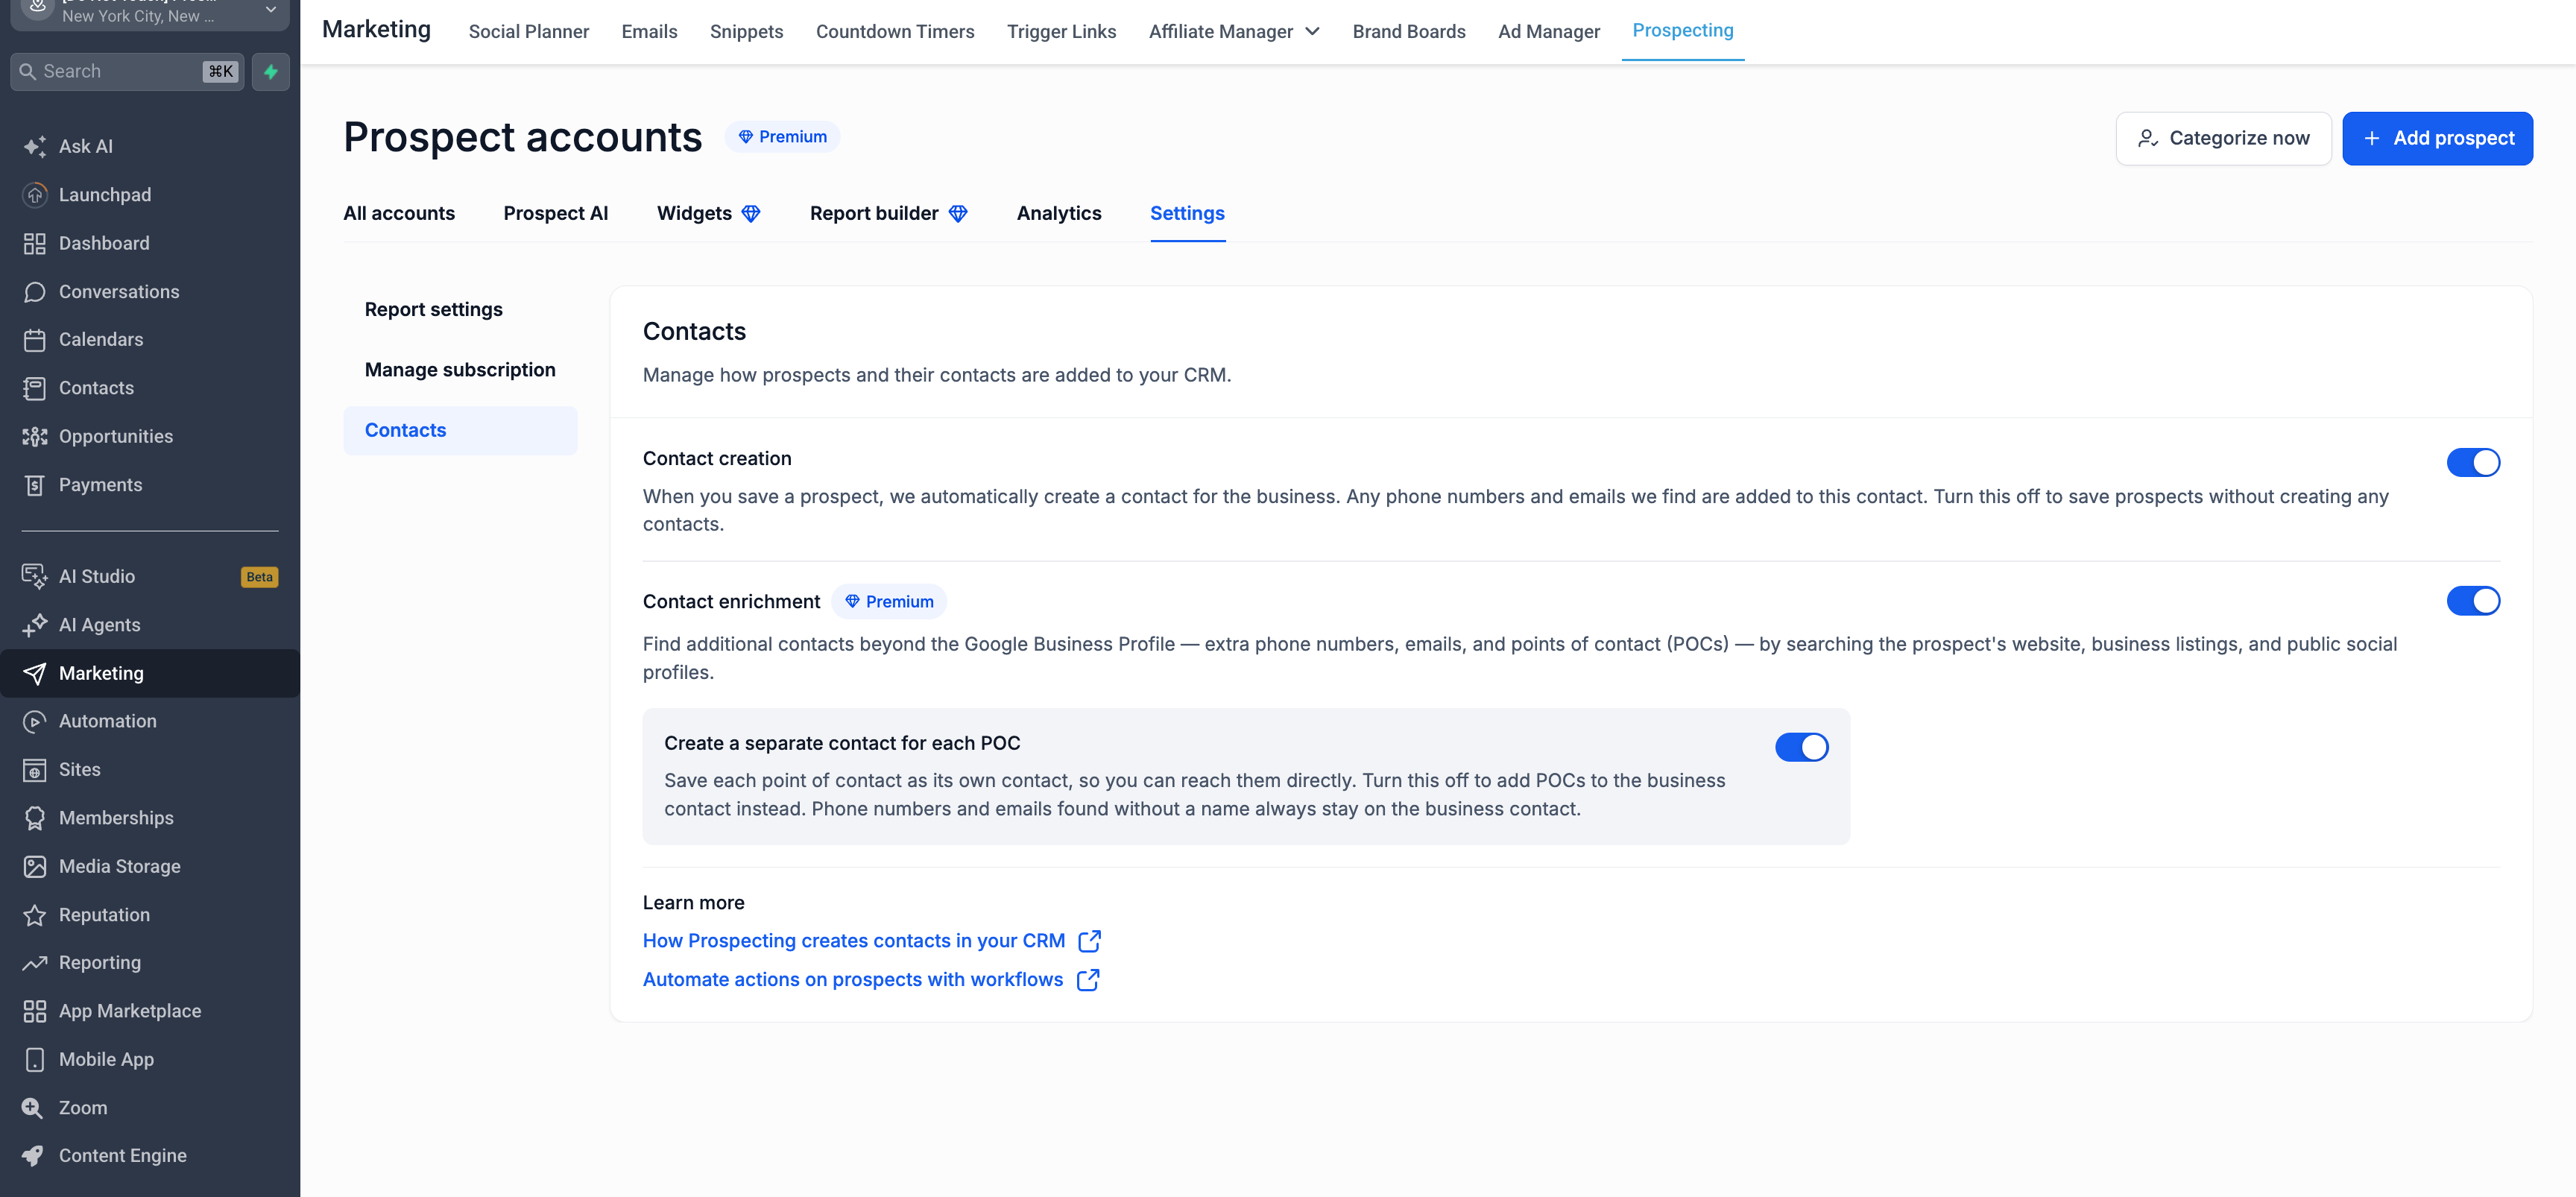2576x1197 pixels.
Task: Open How Prospecting creates contacts link
Action: pos(854,941)
